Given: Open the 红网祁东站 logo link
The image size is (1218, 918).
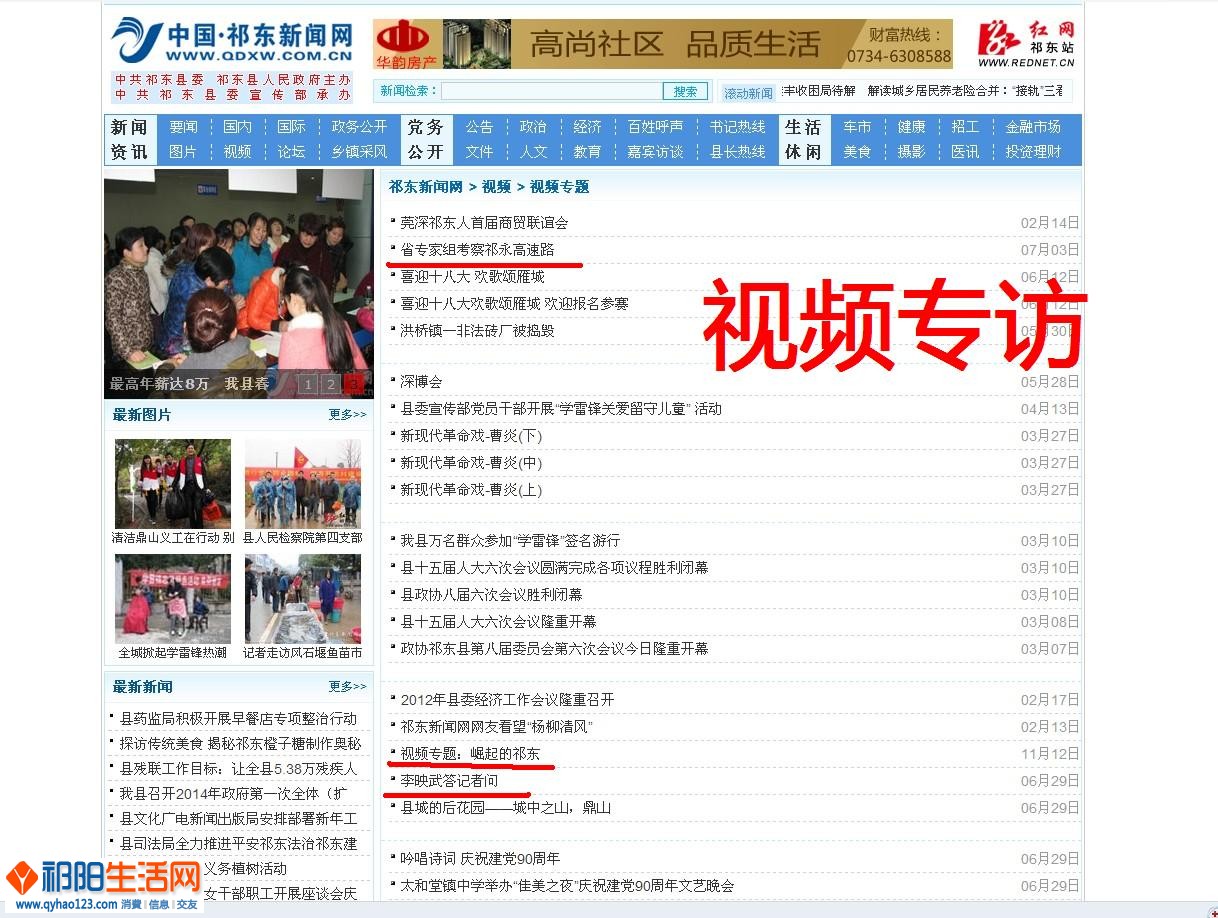Looking at the screenshot, I should coord(1026,43).
